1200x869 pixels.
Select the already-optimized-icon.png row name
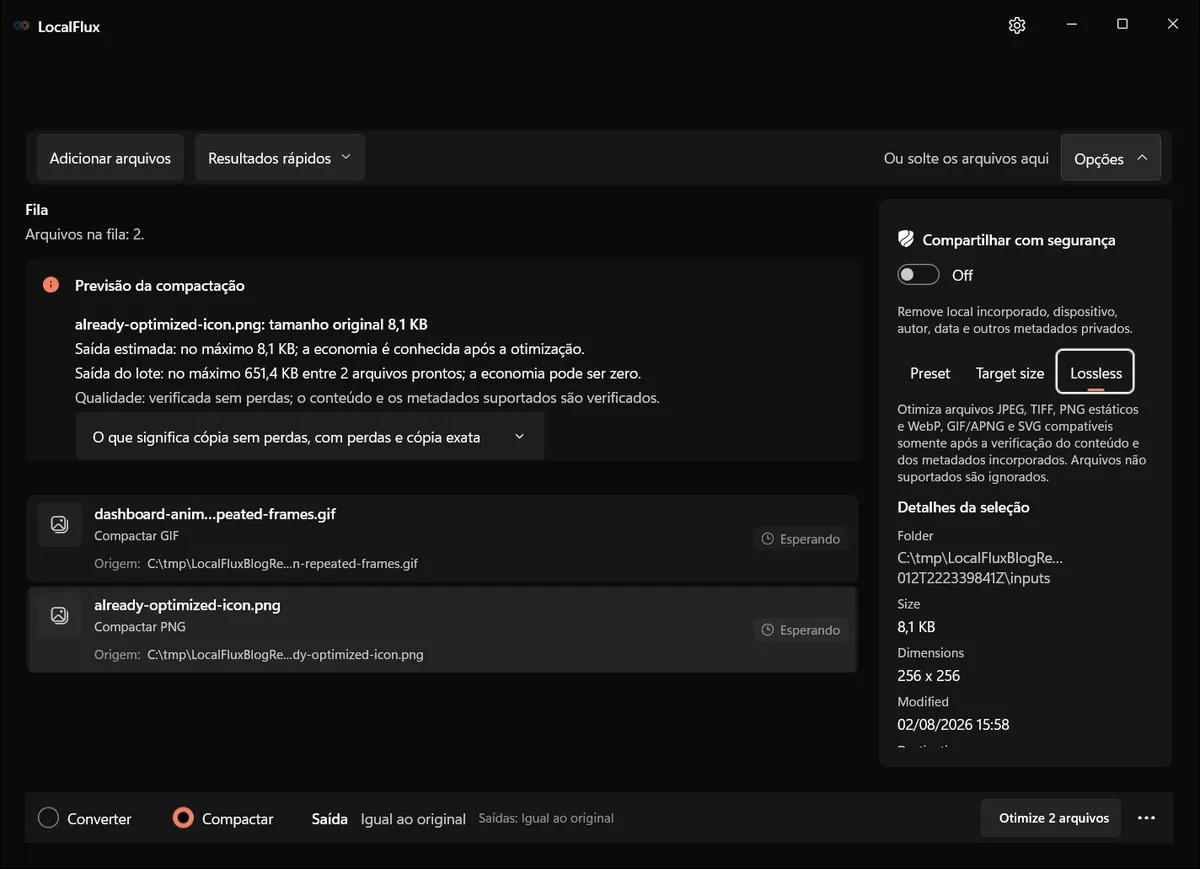[187, 605]
